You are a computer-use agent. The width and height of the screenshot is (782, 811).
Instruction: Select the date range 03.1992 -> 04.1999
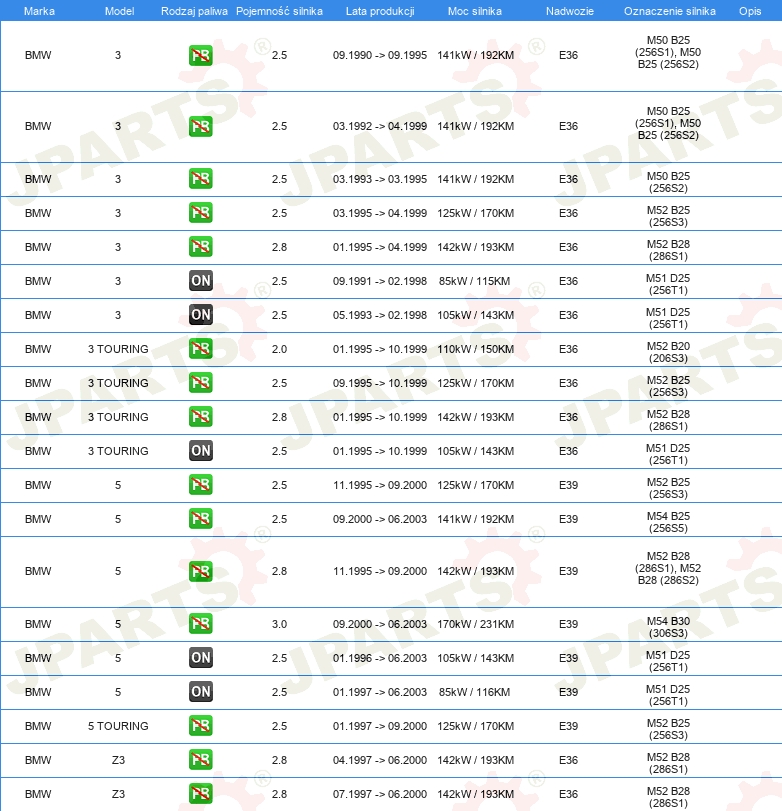(380, 126)
